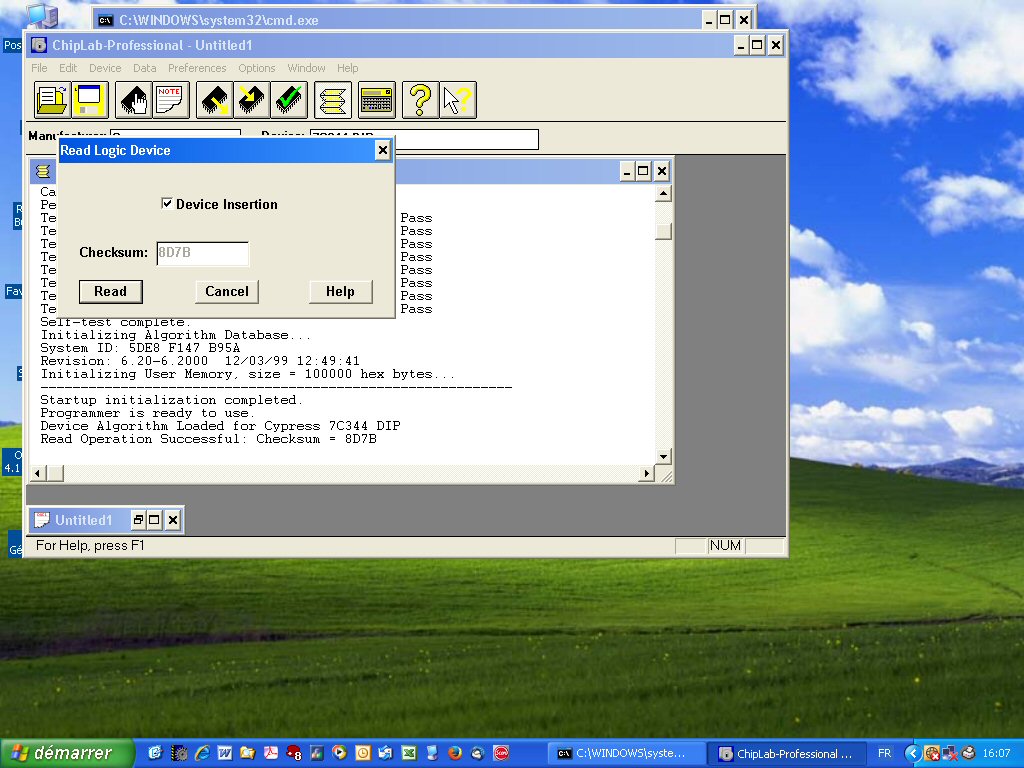Click the ChipLab-Professional title bar icon

[39, 45]
